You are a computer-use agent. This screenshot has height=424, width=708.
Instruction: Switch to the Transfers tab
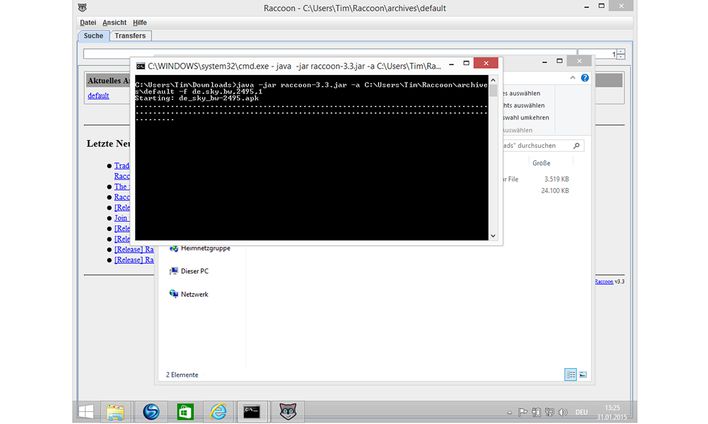pyautogui.click(x=130, y=36)
